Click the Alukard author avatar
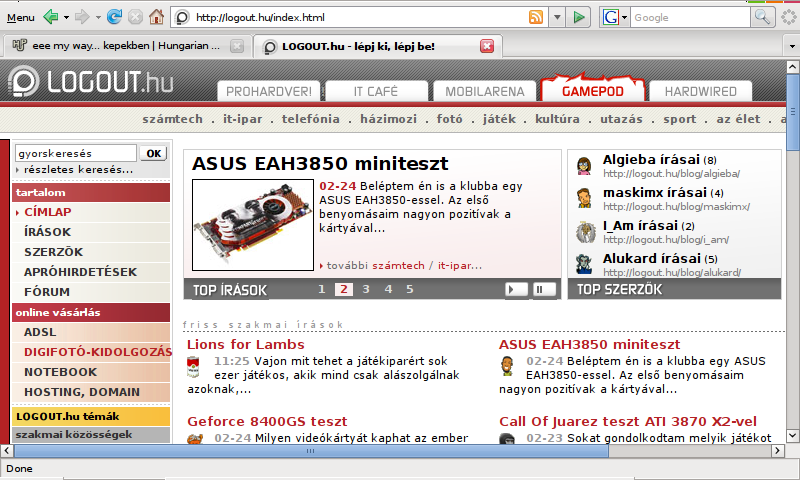This screenshot has height=480, width=800. [x=584, y=264]
